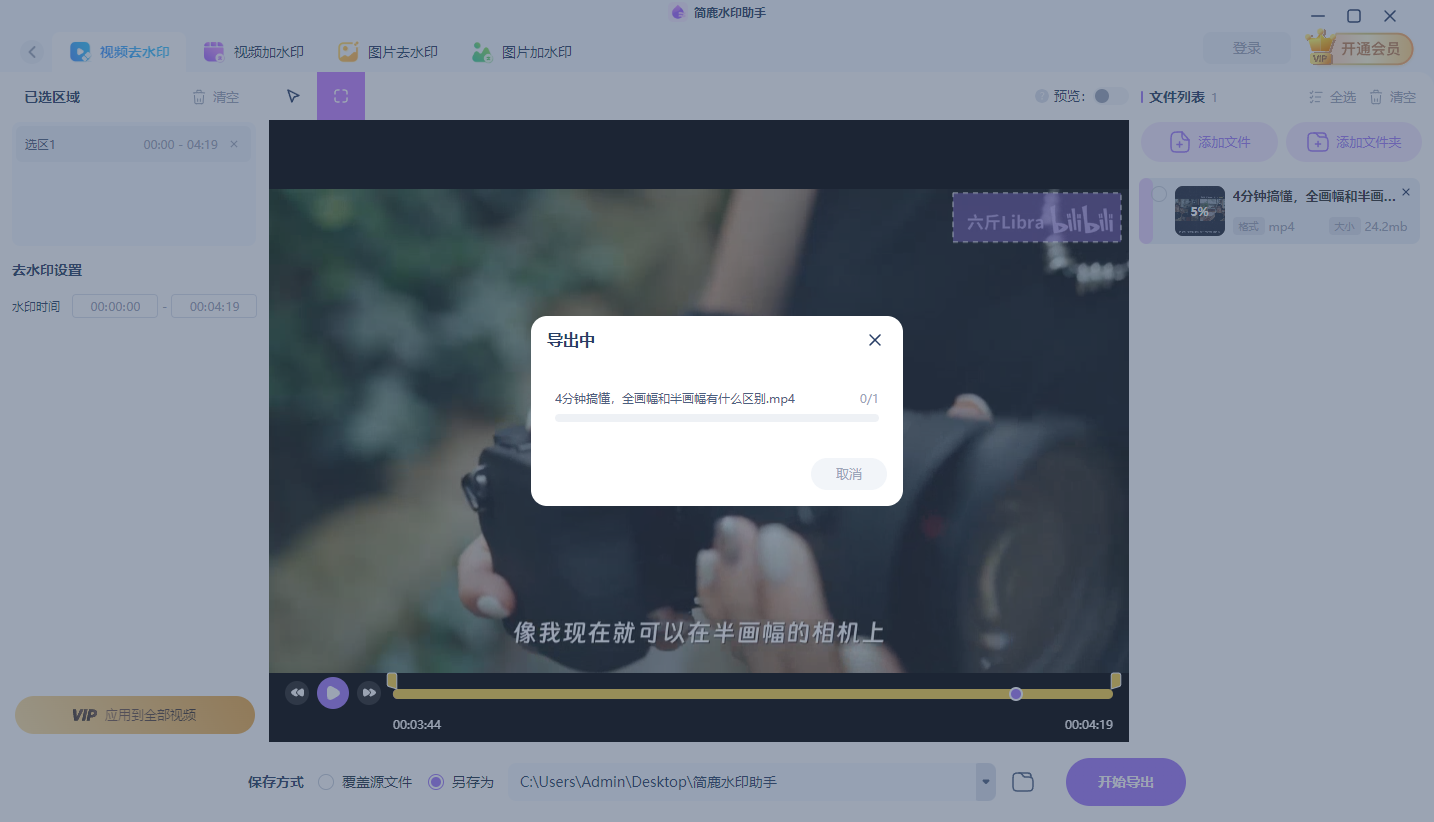Expand the save path dropdown arrow
The width and height of the screenshot is (1434, 822).
[983, 781]
